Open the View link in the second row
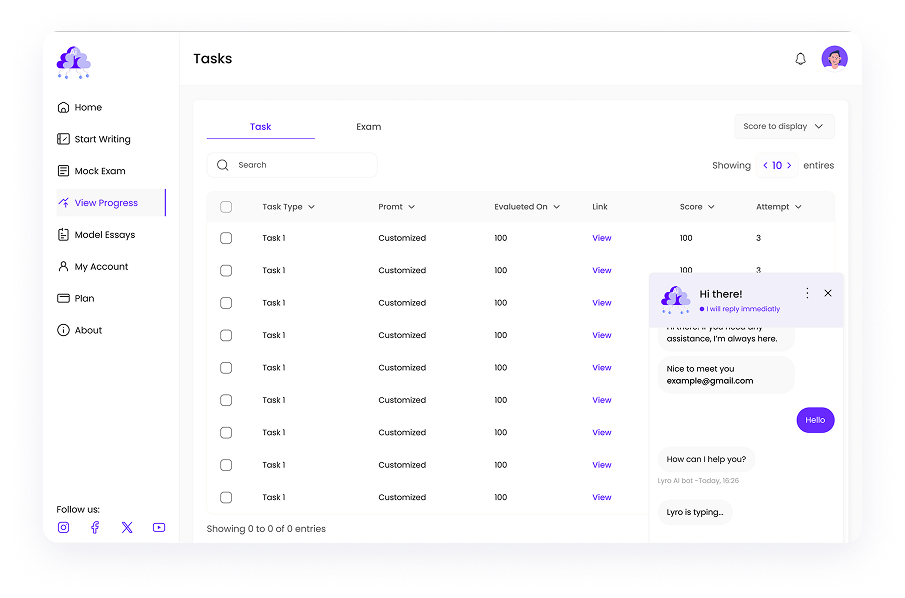This screenshot has width=905, height=598. [601, 270]
